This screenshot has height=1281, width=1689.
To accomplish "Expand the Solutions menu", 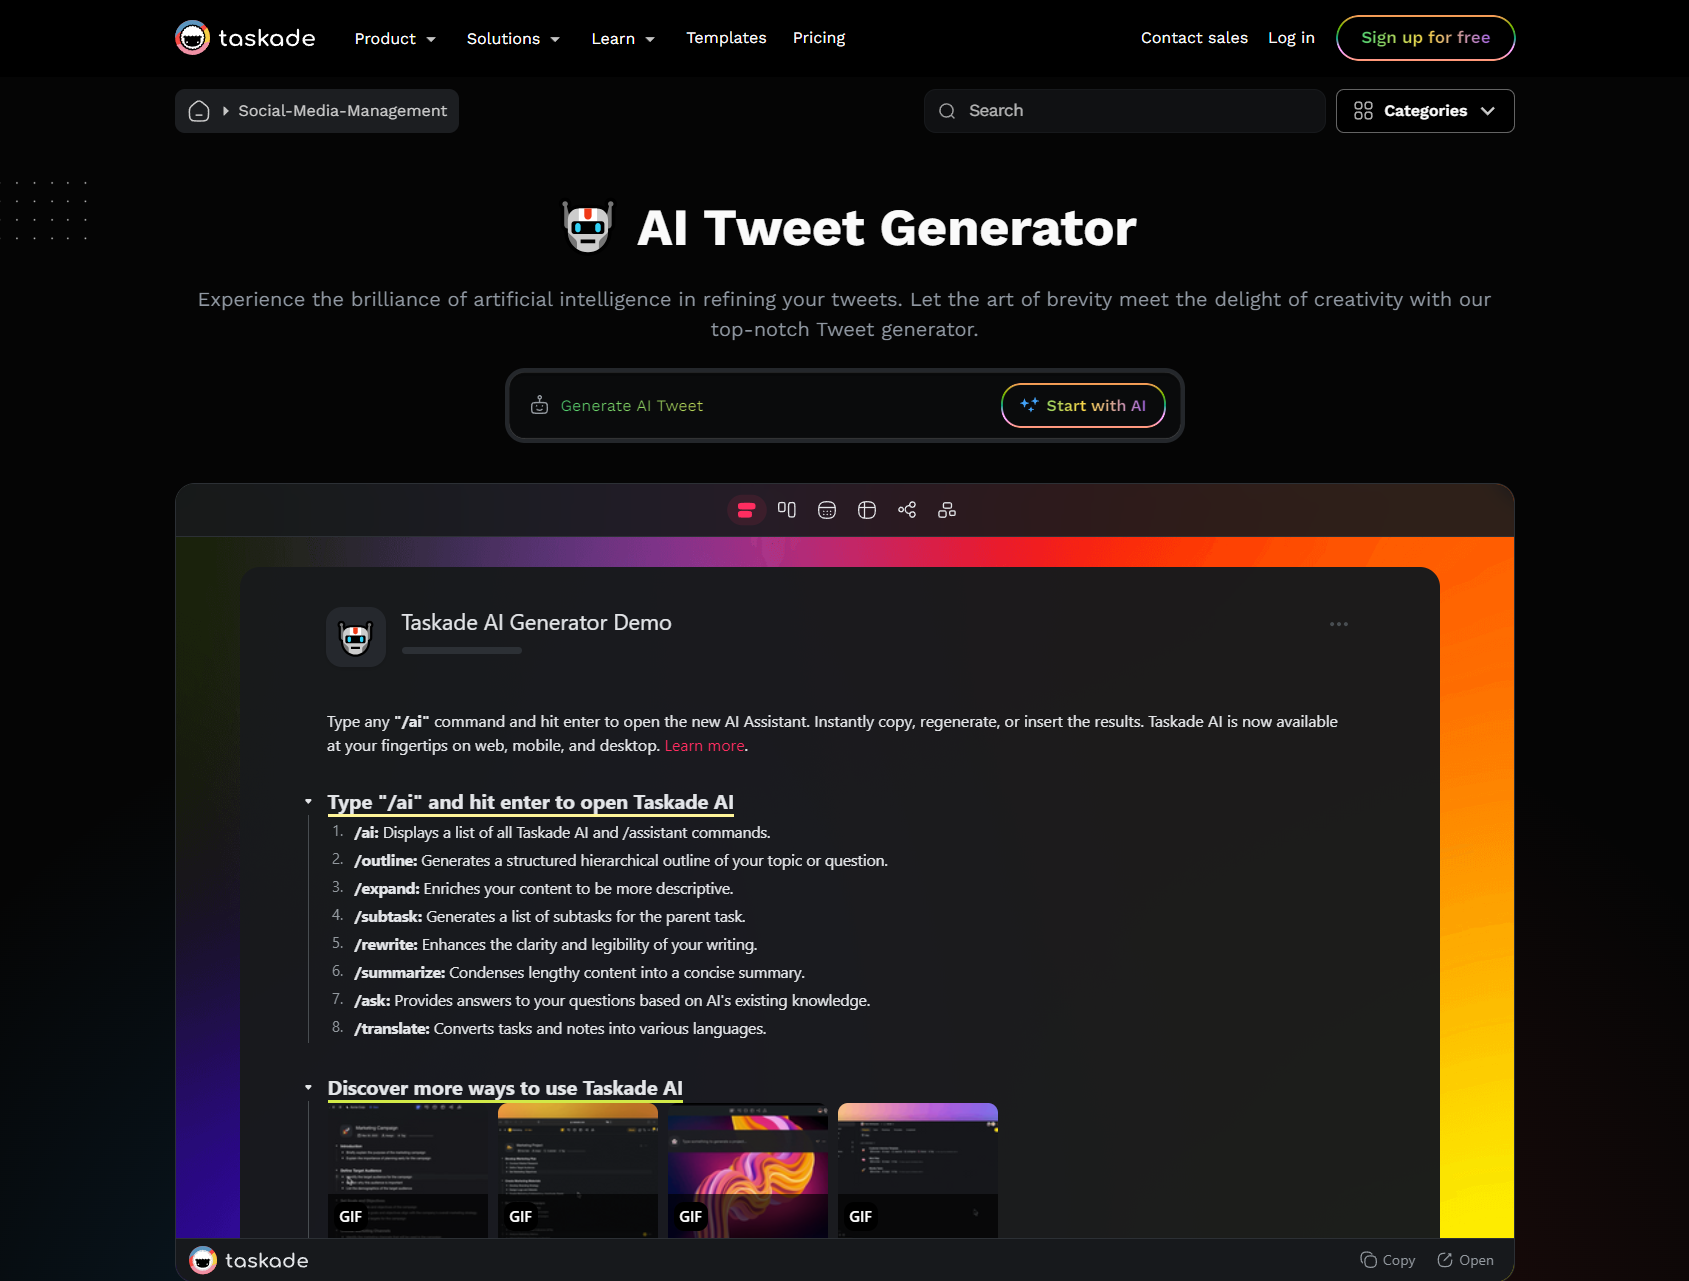I will [x=513, y=38].
